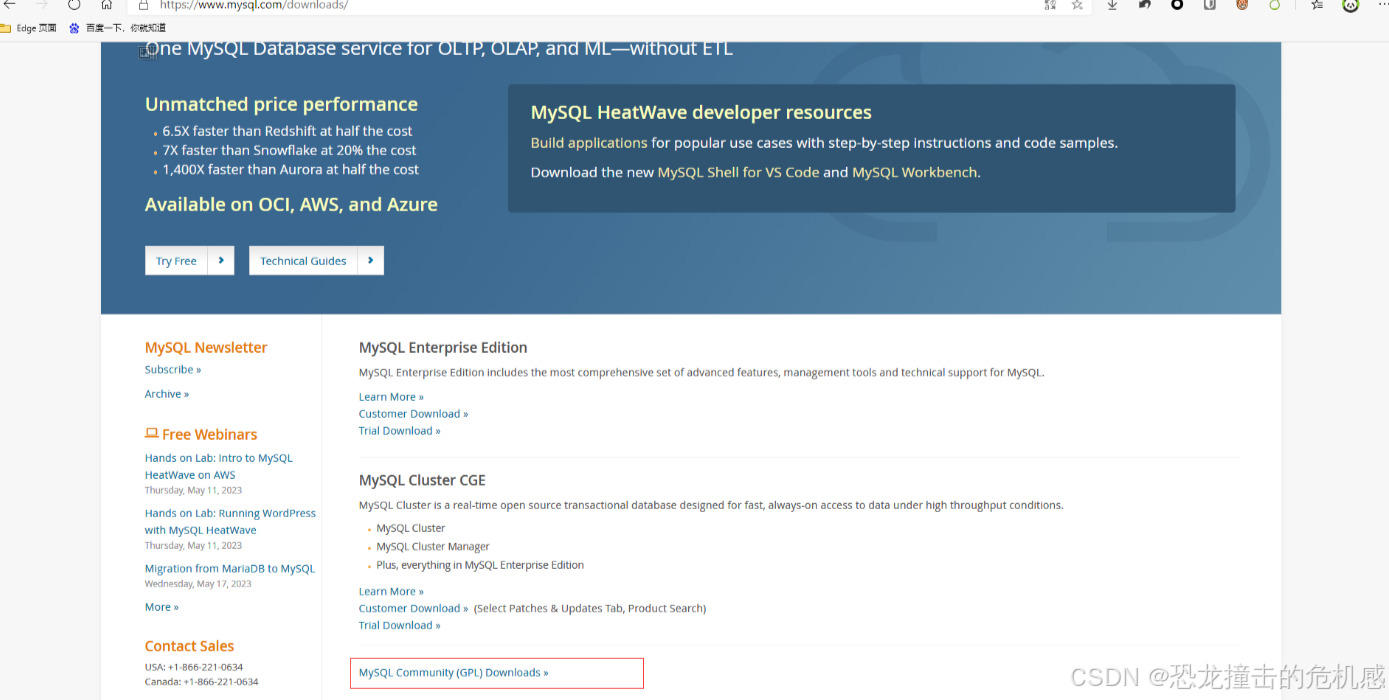Click Trial Download under Enterprise Edition
1389x700 pixels.
point(399,431)
